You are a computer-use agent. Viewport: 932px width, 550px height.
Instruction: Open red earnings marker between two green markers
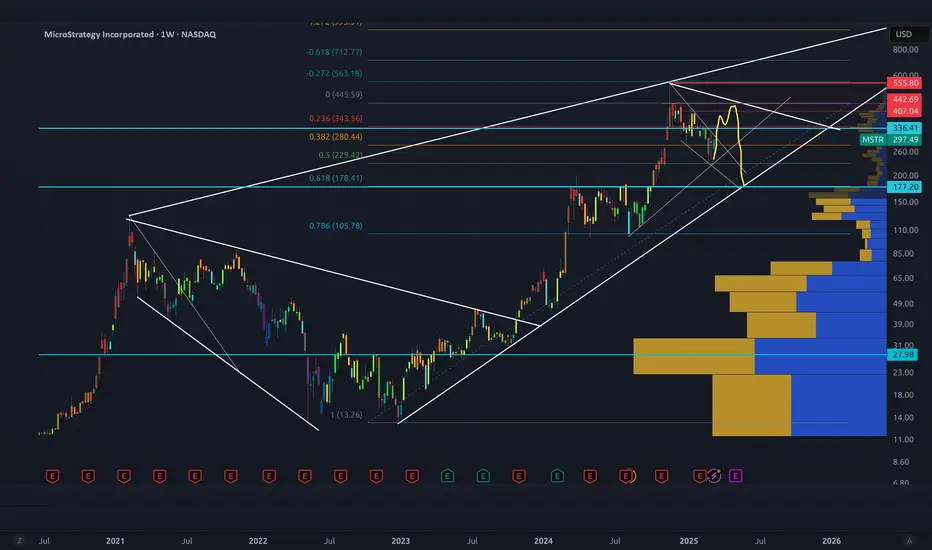pyautogui.click(x=519, y=476)
